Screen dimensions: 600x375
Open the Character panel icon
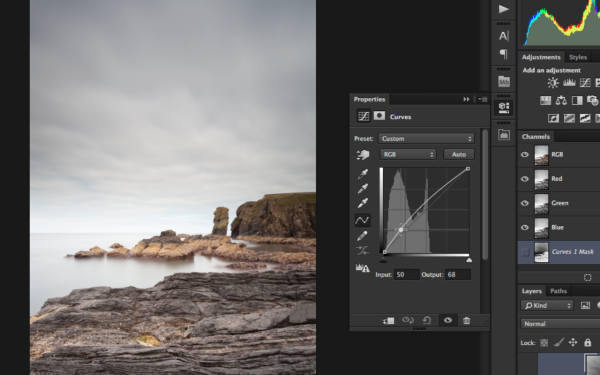pyautogui.click(x=504, y=36)
